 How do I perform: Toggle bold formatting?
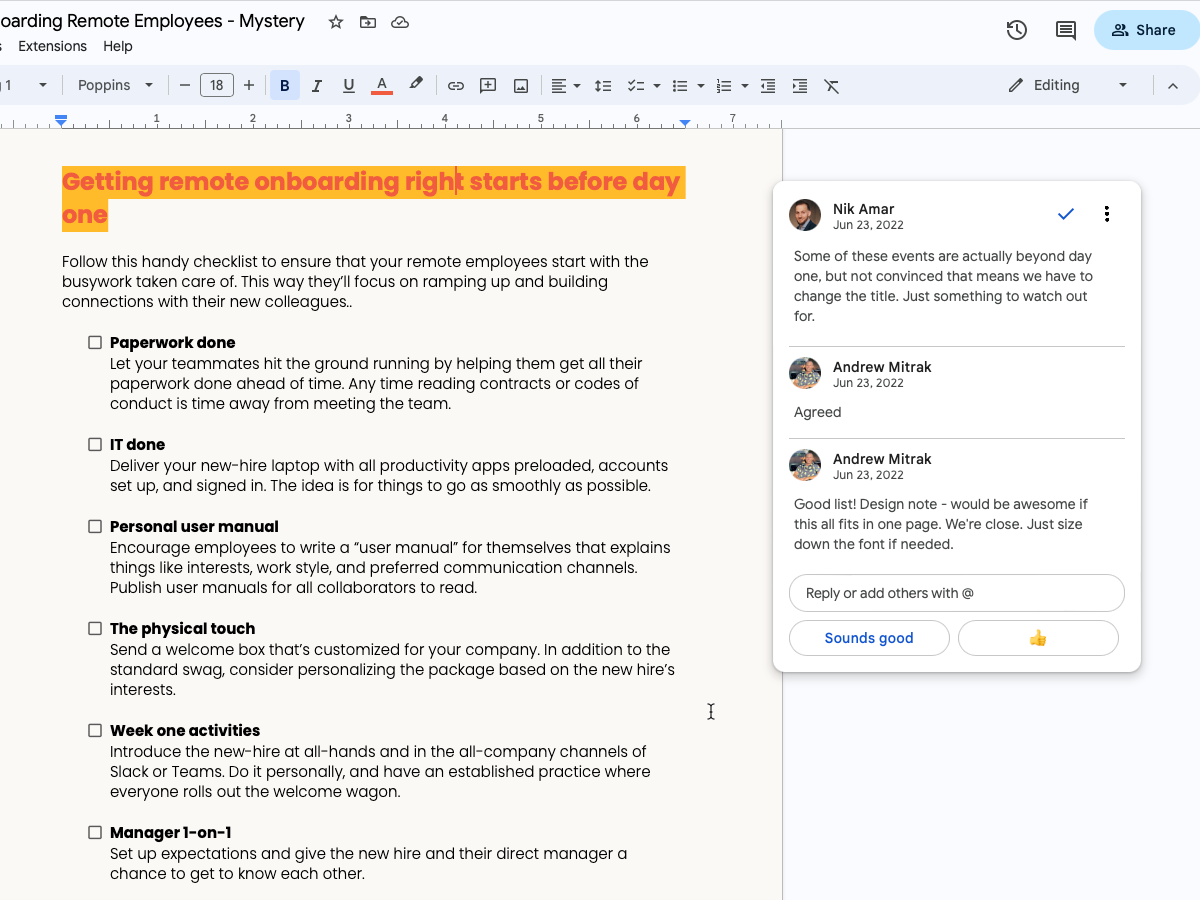[284, 86]
